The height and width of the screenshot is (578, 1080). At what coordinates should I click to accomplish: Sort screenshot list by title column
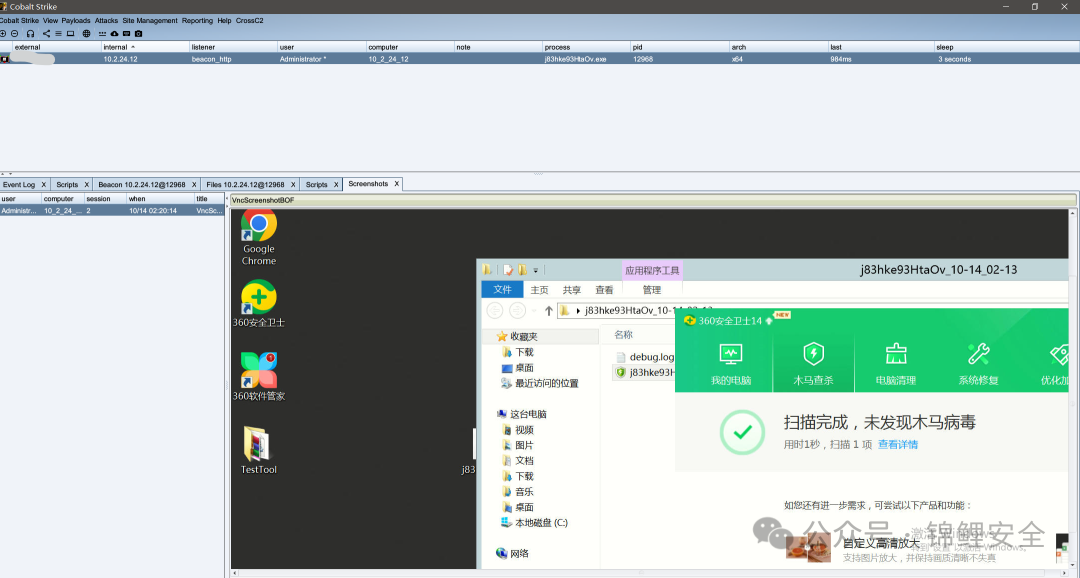point(209,198)
